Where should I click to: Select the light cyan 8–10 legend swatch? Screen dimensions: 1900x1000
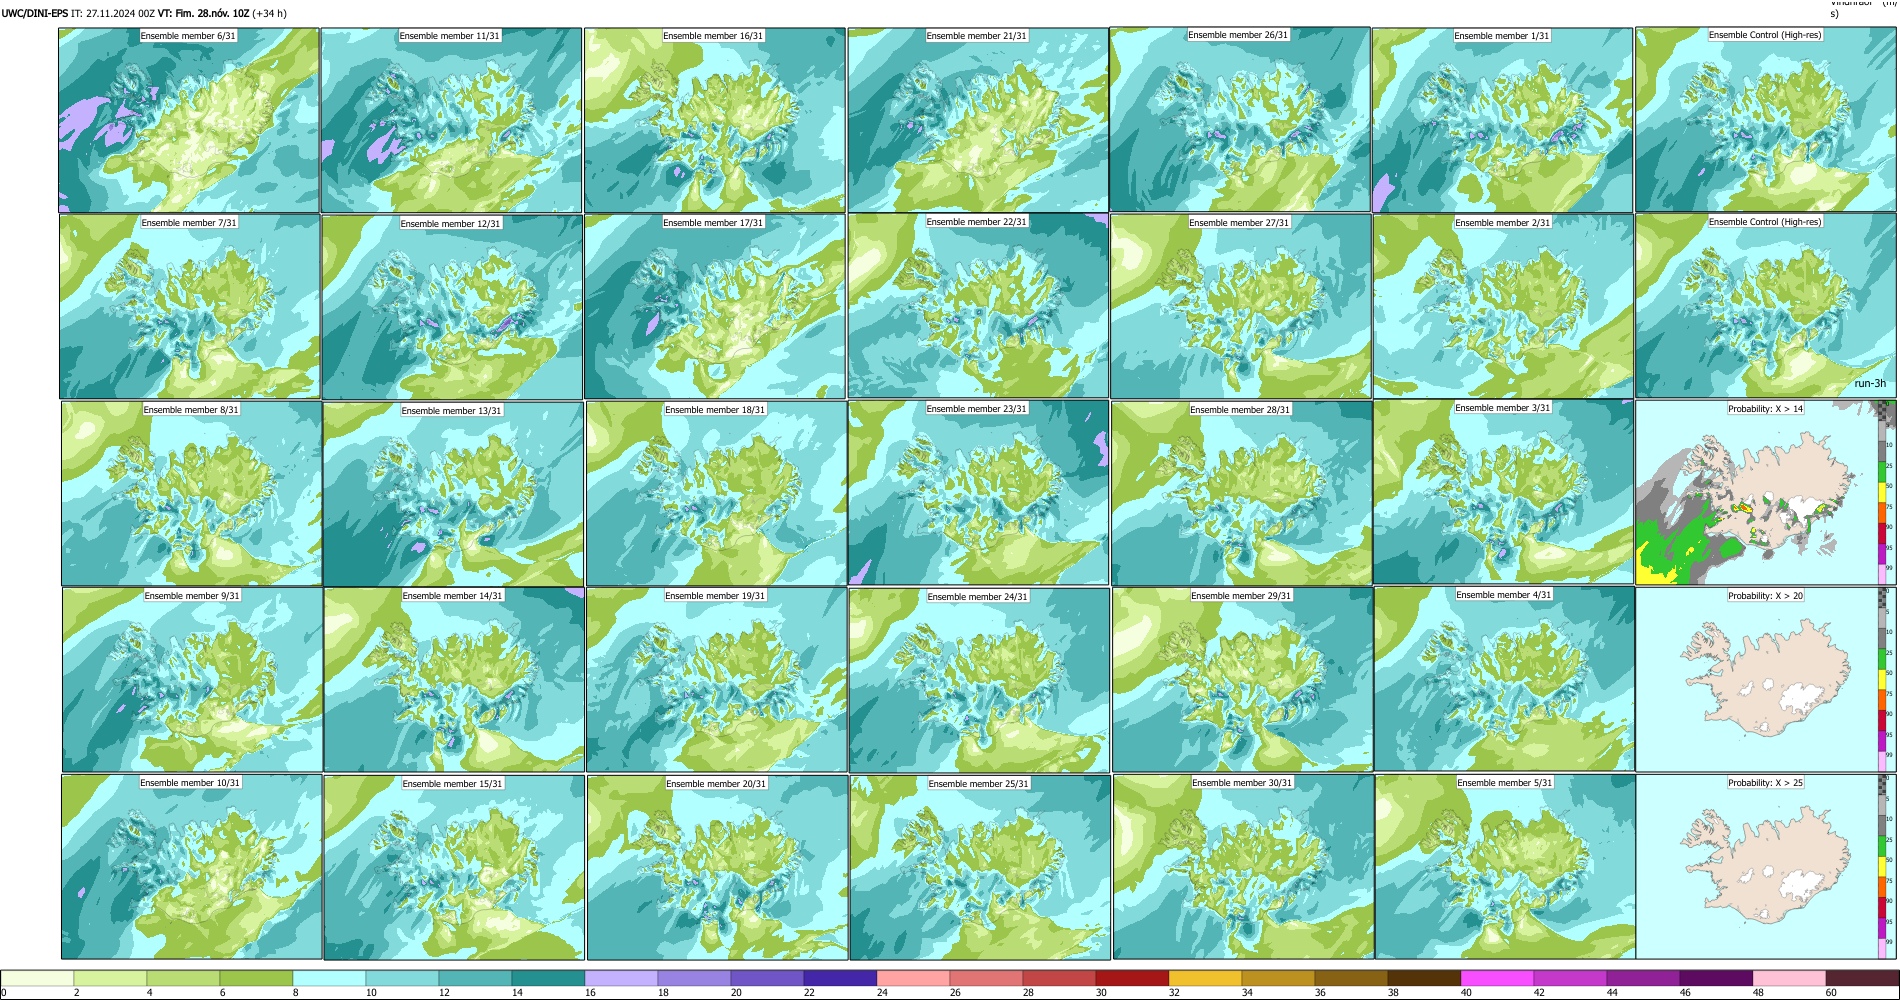[329, 978]
